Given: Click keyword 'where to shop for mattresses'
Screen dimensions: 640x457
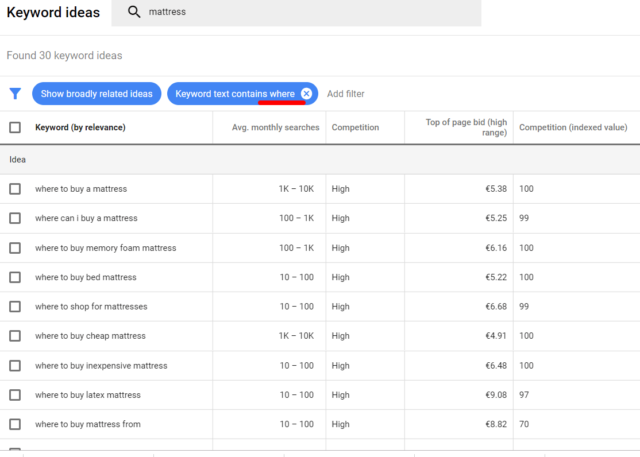Looking at the screenshot, I should tap(91, 306).
